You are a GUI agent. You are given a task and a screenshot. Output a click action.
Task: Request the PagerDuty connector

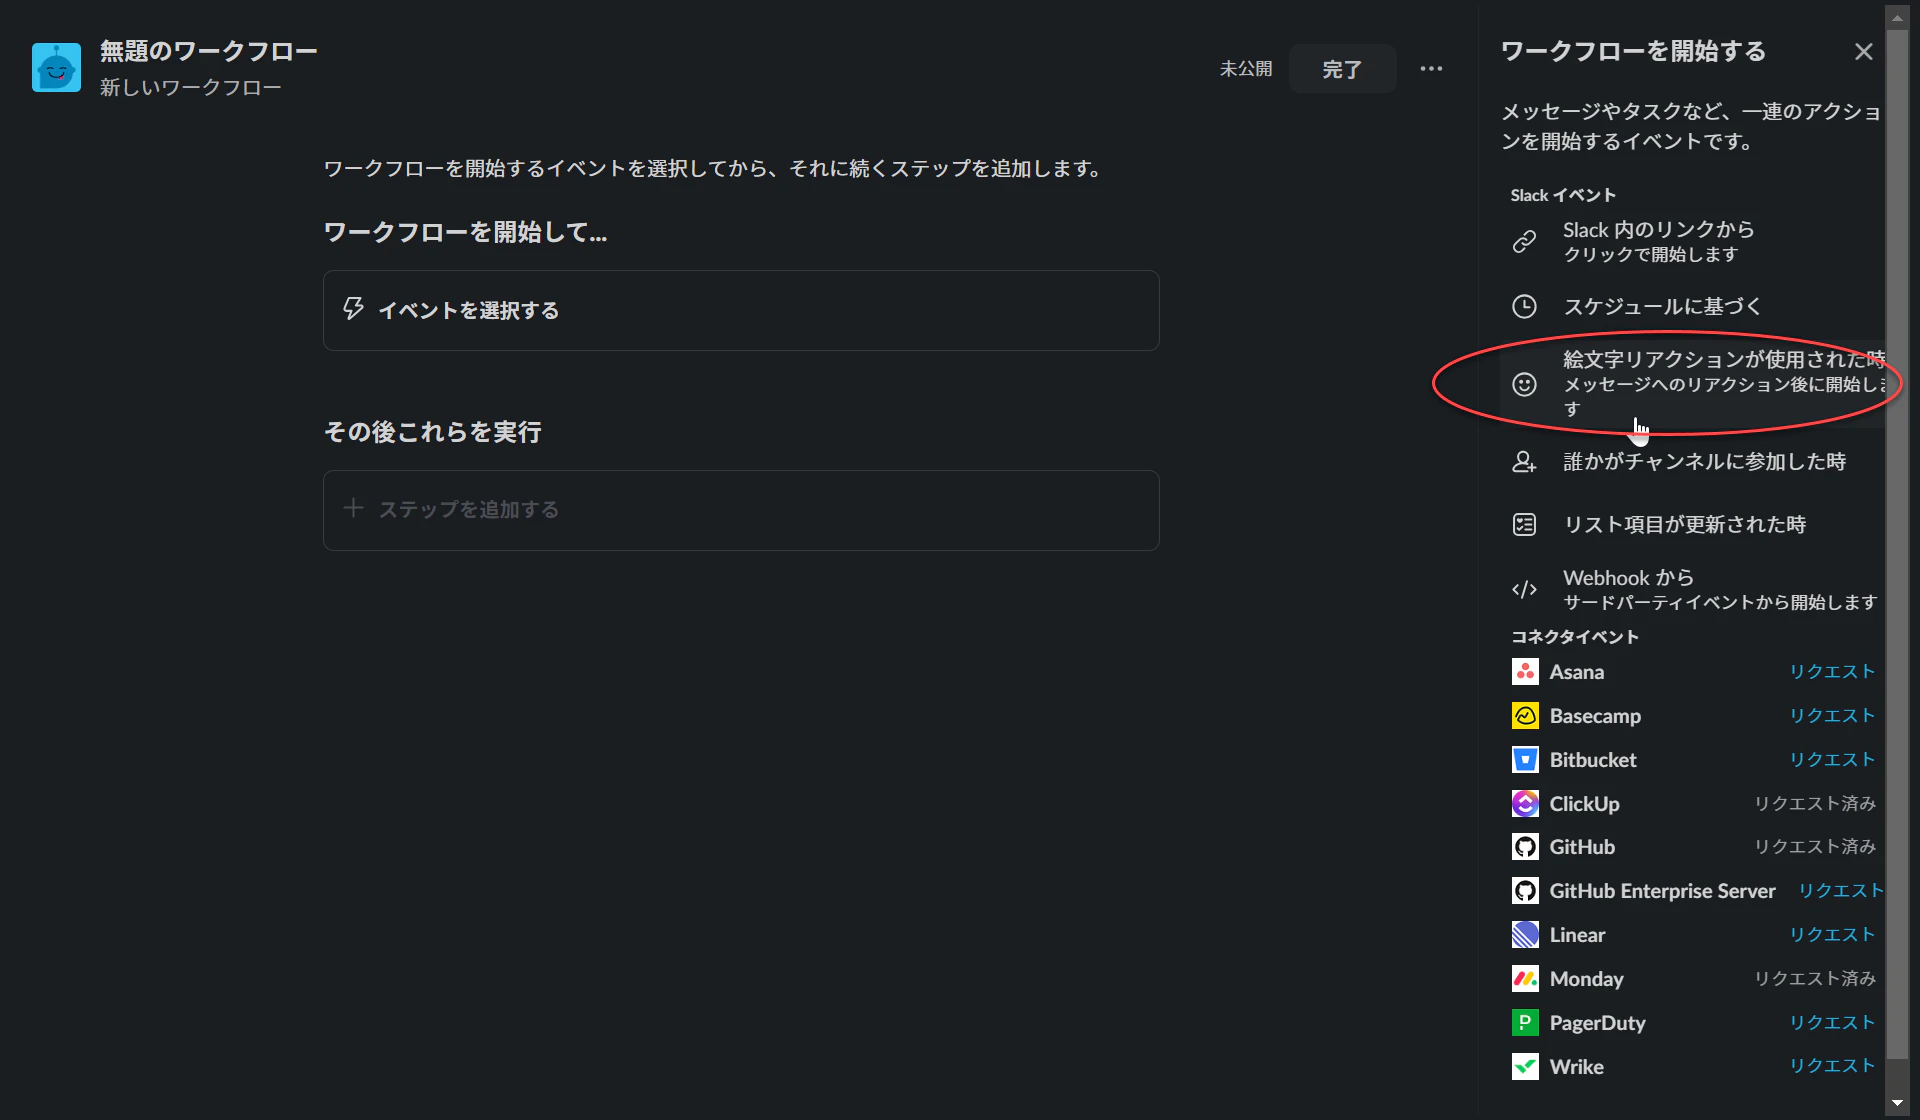1832,1023
